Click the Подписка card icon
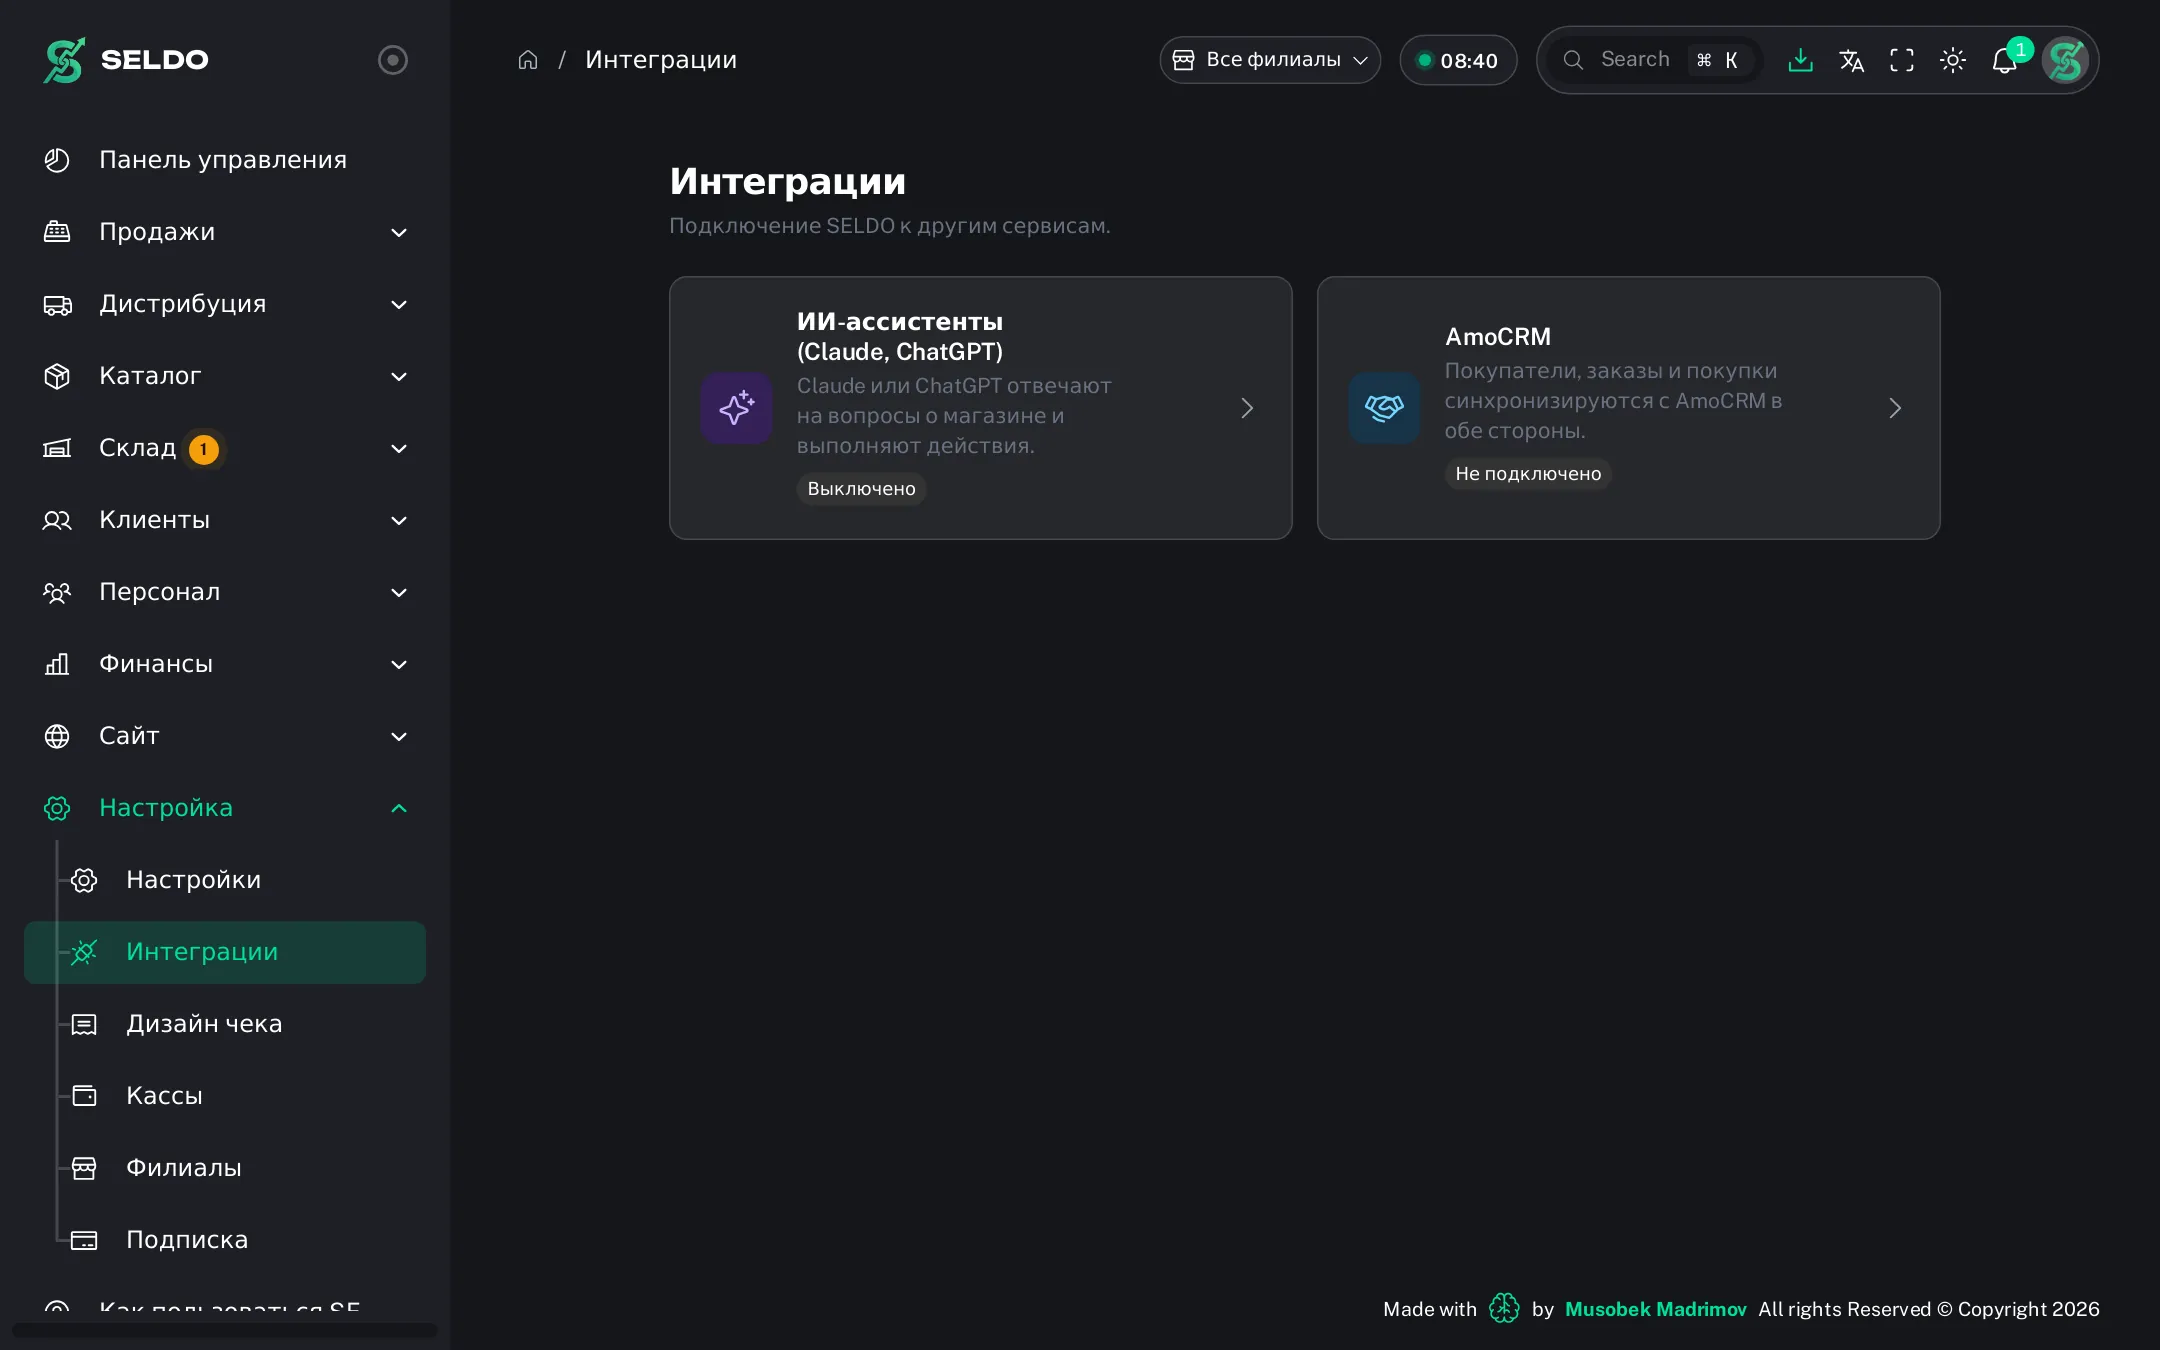Screen dimensions: 2160x1350 84,1240
